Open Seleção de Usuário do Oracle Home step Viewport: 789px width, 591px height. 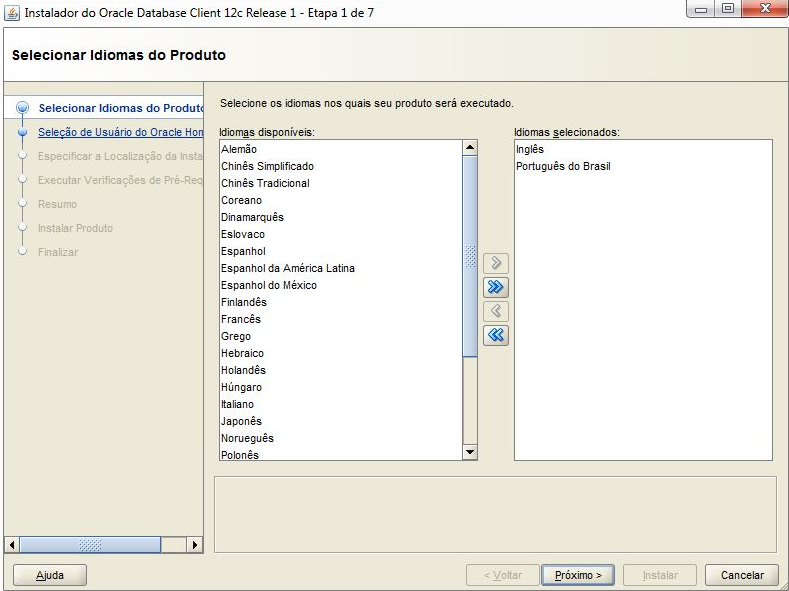pyautogui.click(x=121, y=132)
